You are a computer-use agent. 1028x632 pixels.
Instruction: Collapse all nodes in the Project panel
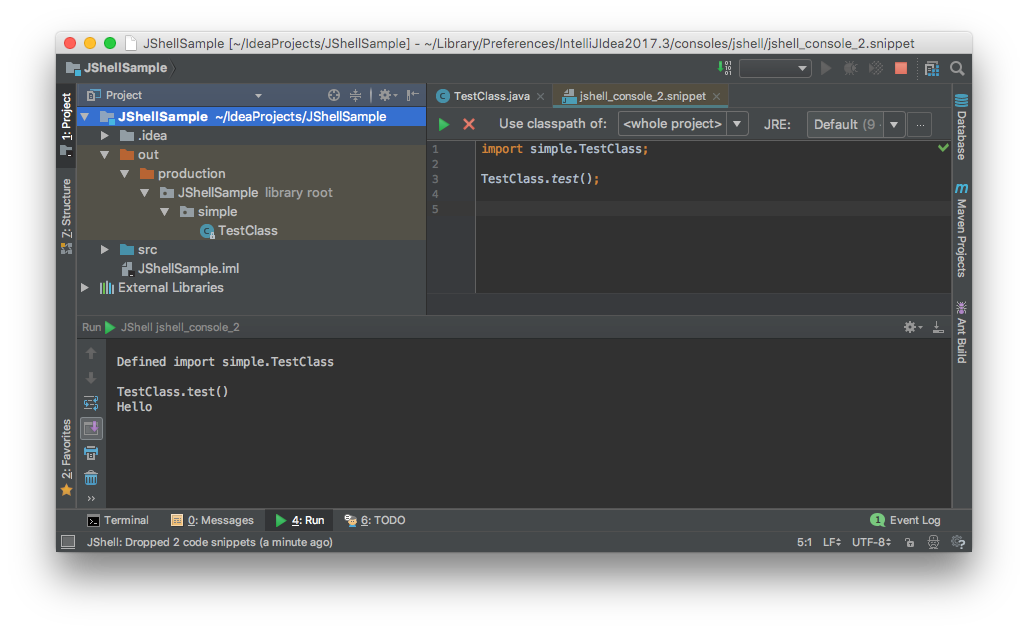pos(355,95)
